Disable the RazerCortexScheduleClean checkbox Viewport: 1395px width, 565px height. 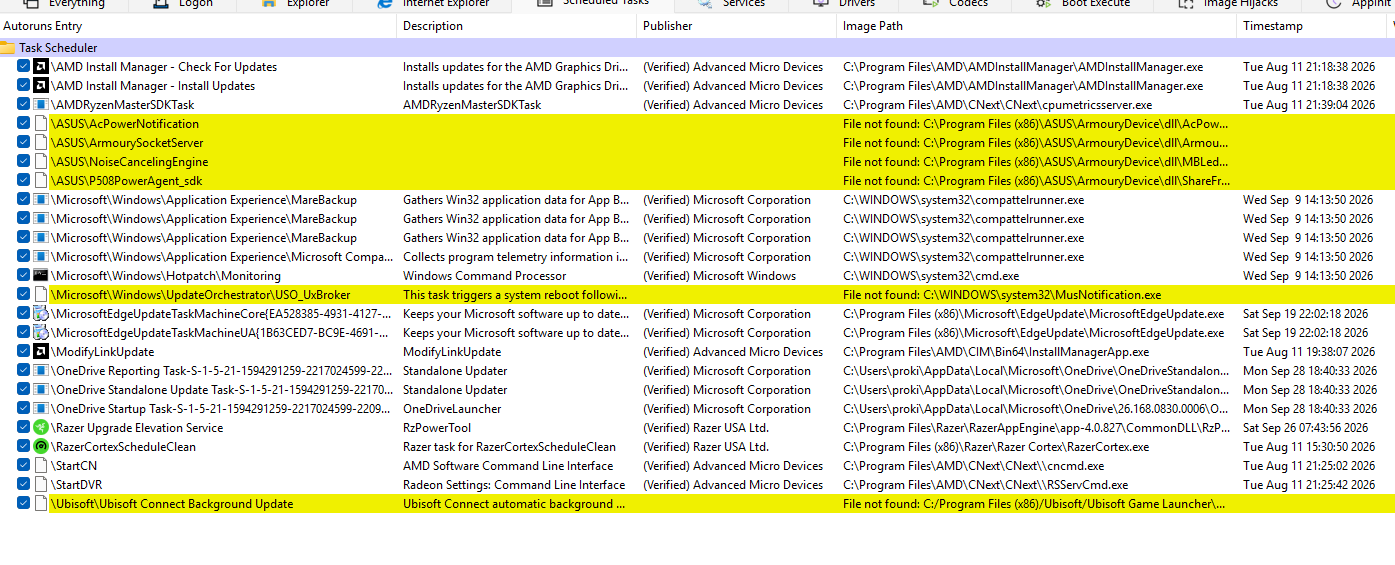[24, 447]
